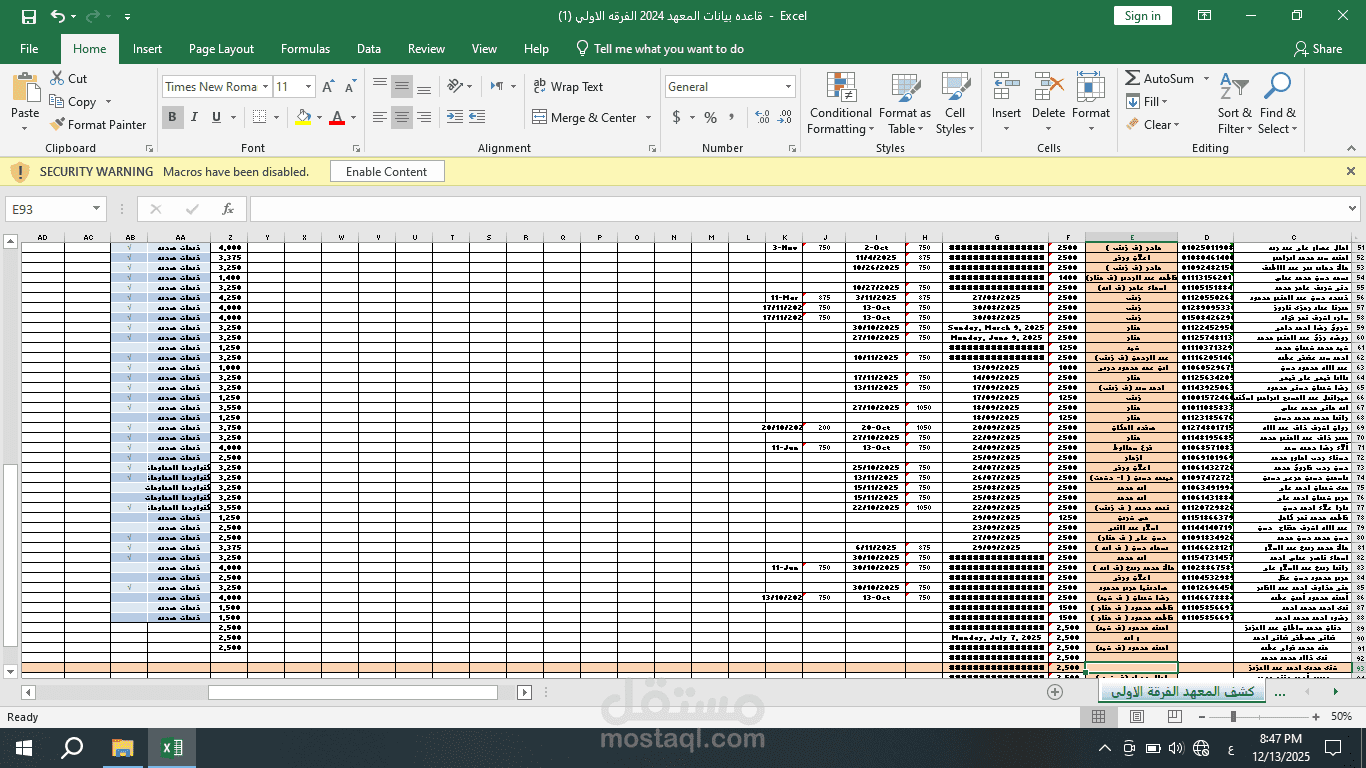Open the font size dropdown
The width and height of the screenshot is (1366, 768).
(x=309, y=87)
